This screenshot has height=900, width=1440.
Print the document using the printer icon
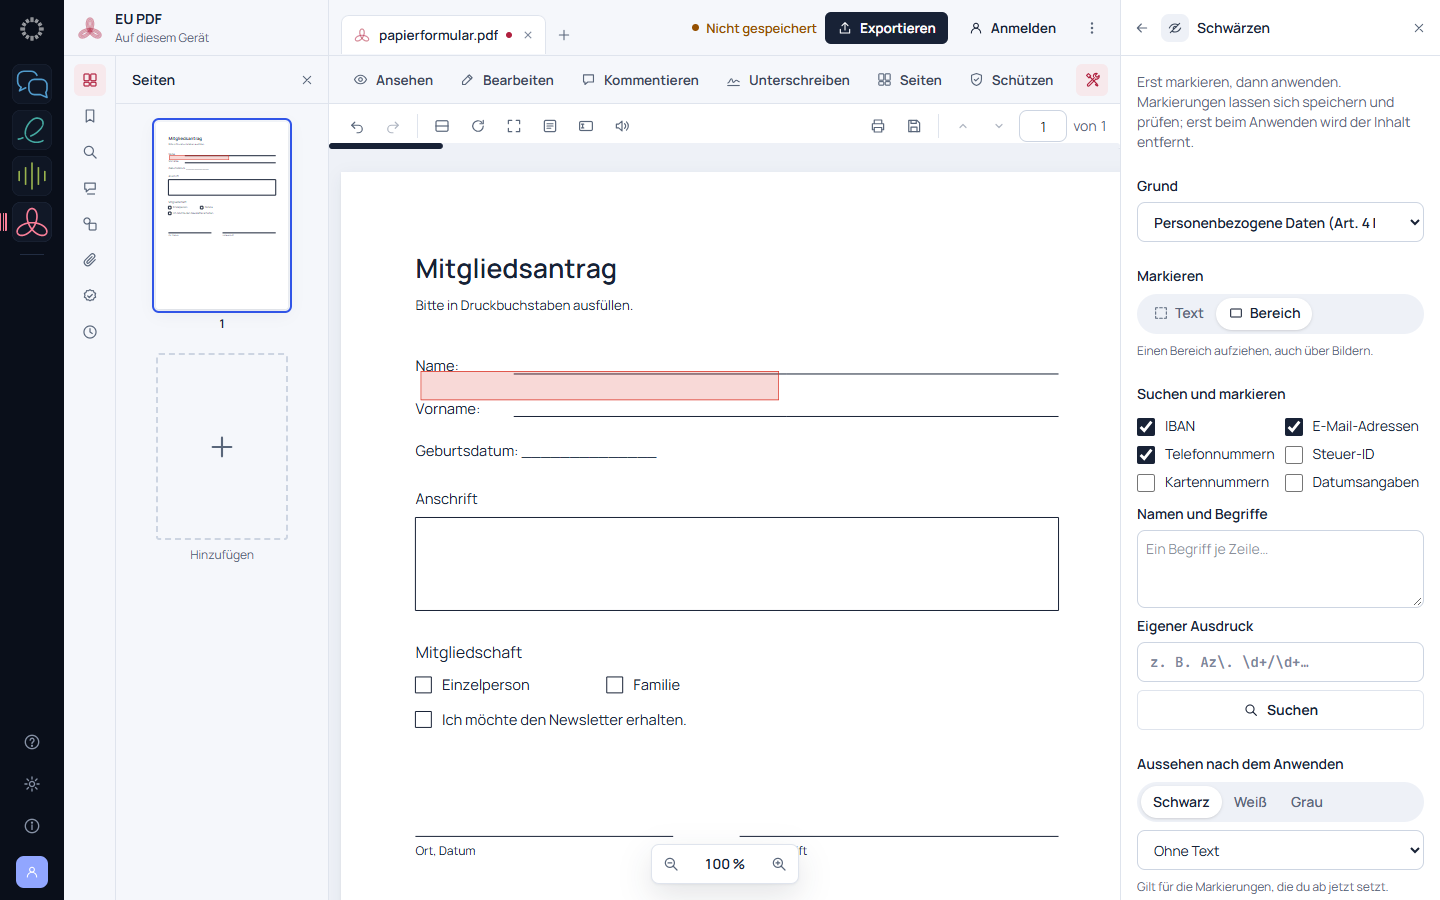[x=878, y=126]
